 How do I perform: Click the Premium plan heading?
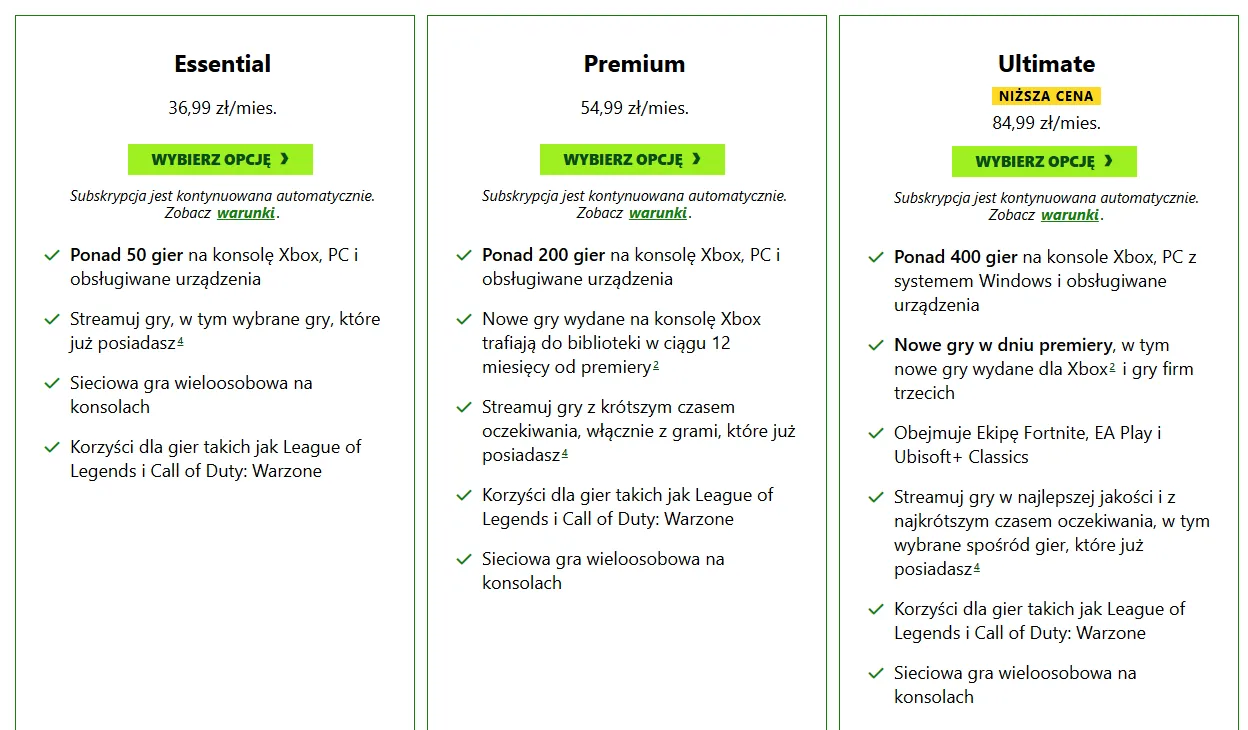pos(634,64)
